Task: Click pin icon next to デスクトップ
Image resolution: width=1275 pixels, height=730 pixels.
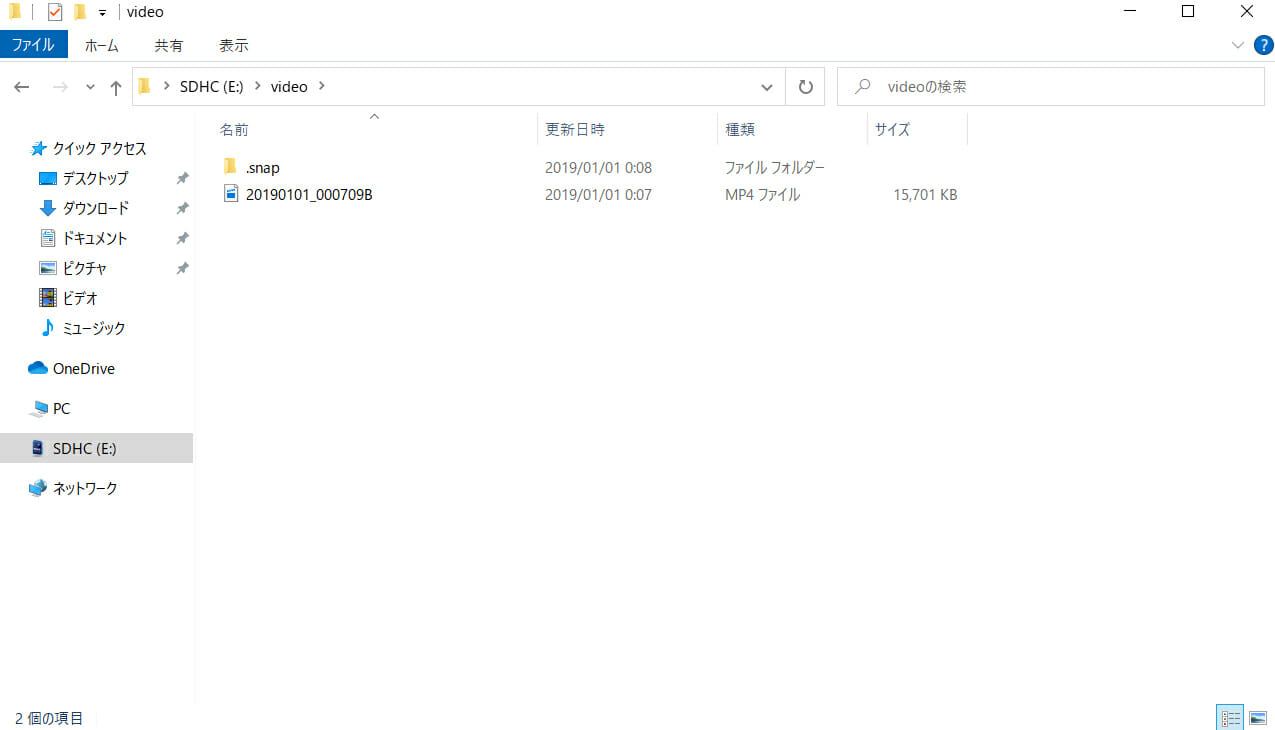Action: click(182, 178)
